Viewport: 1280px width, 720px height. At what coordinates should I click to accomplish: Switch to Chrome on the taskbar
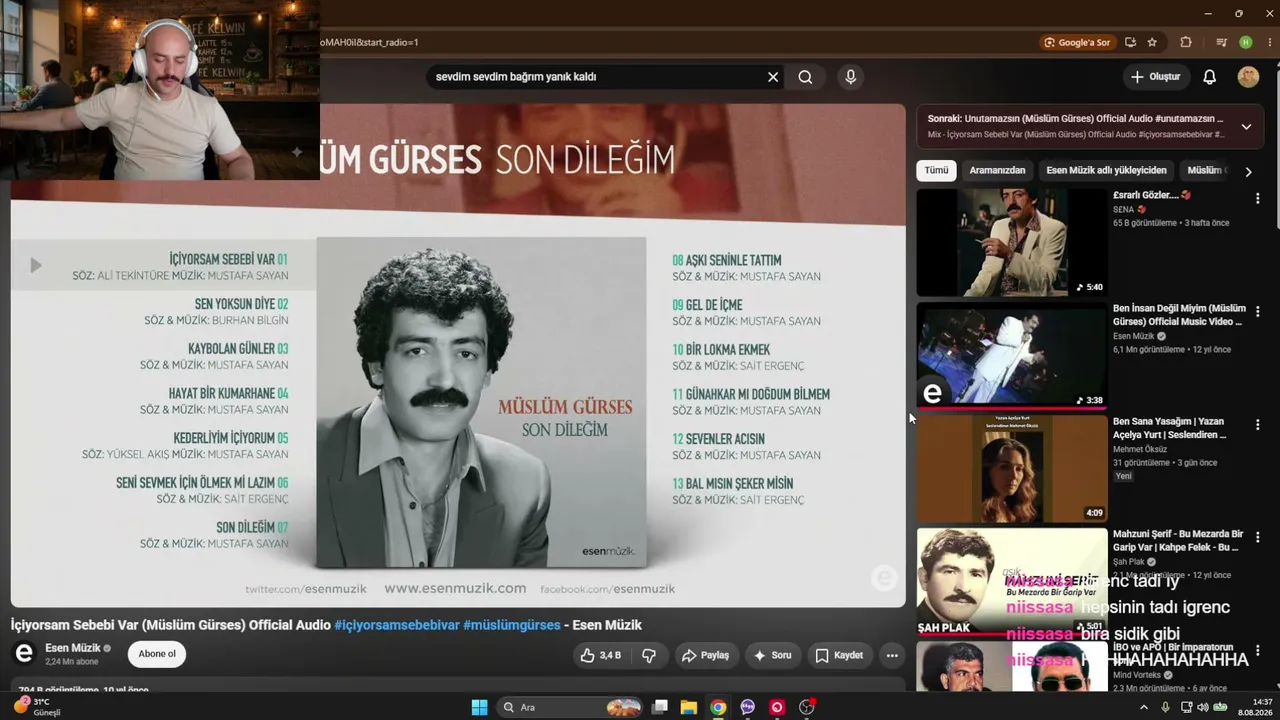(718, 707)
